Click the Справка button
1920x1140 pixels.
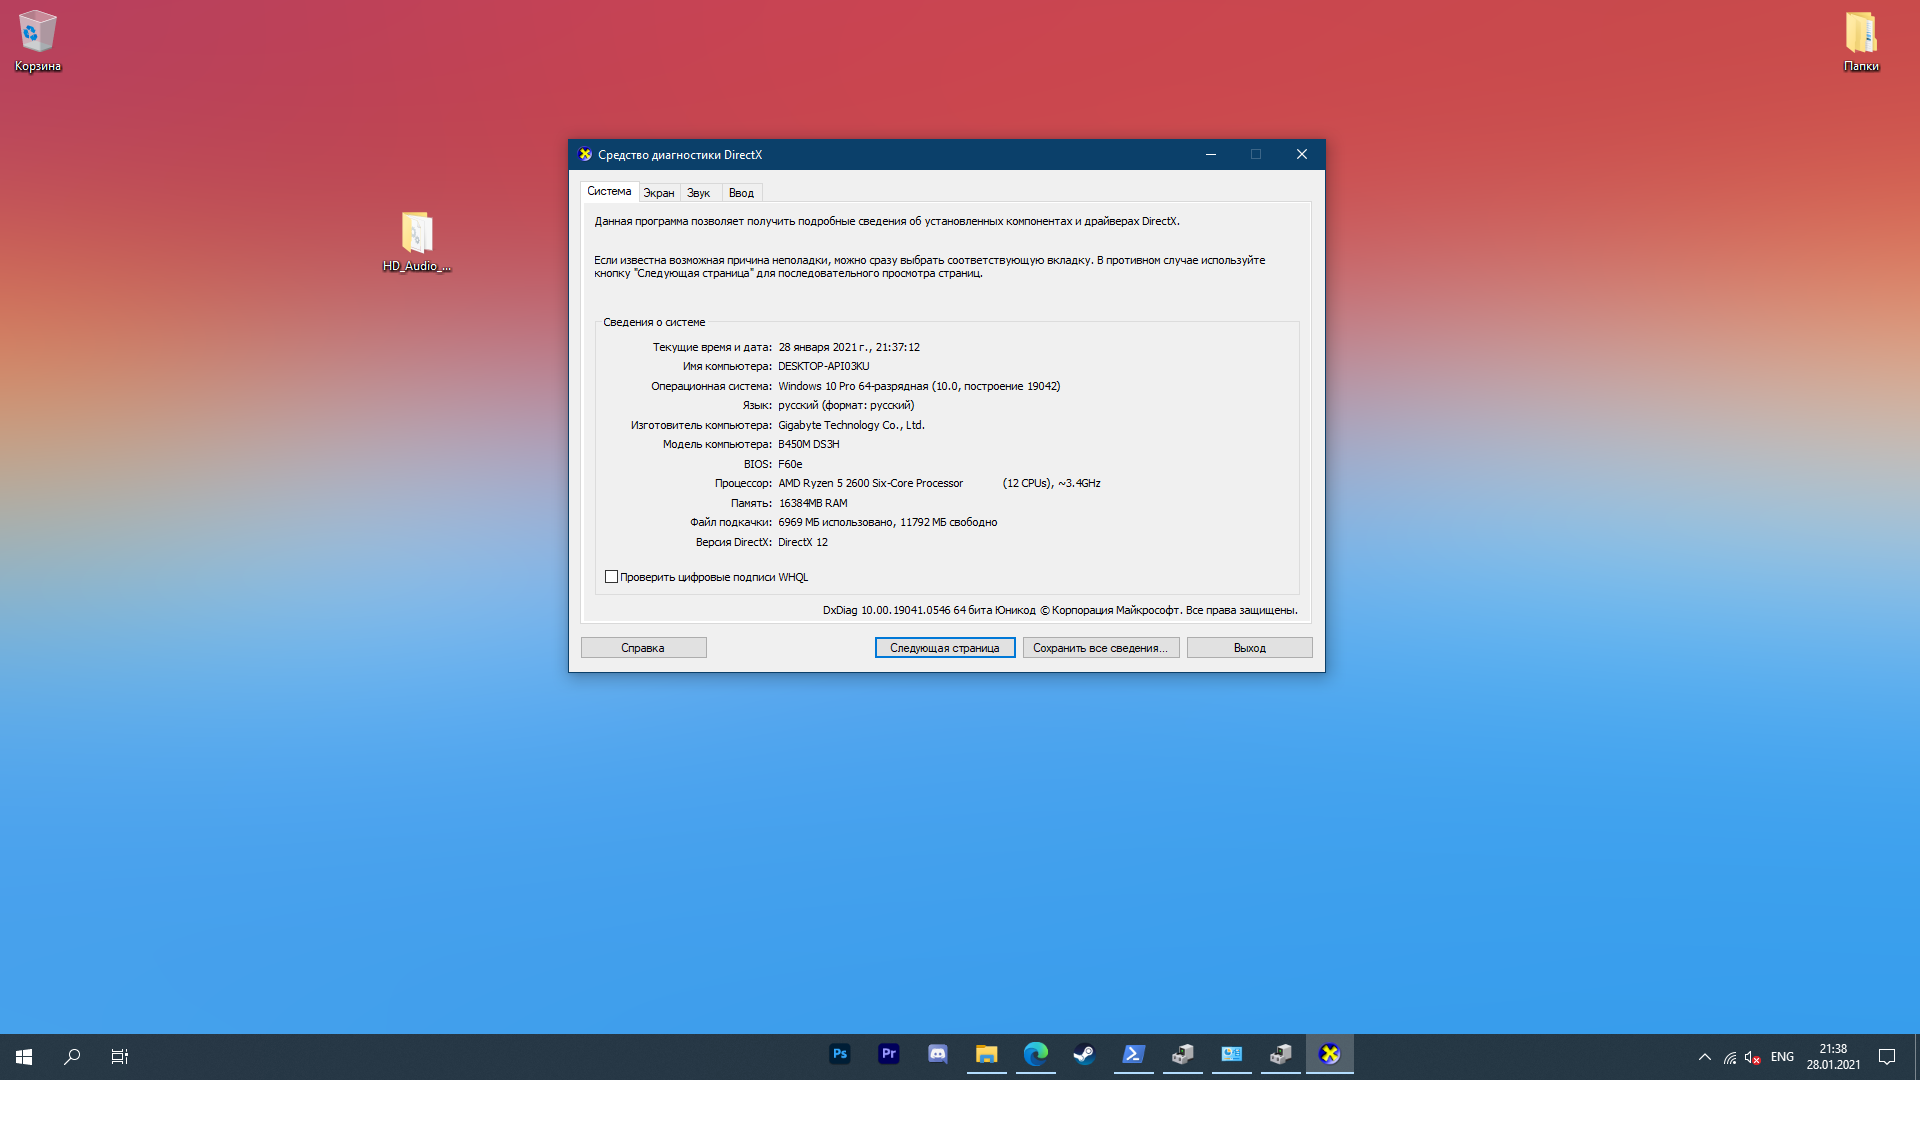pos(643,648)
